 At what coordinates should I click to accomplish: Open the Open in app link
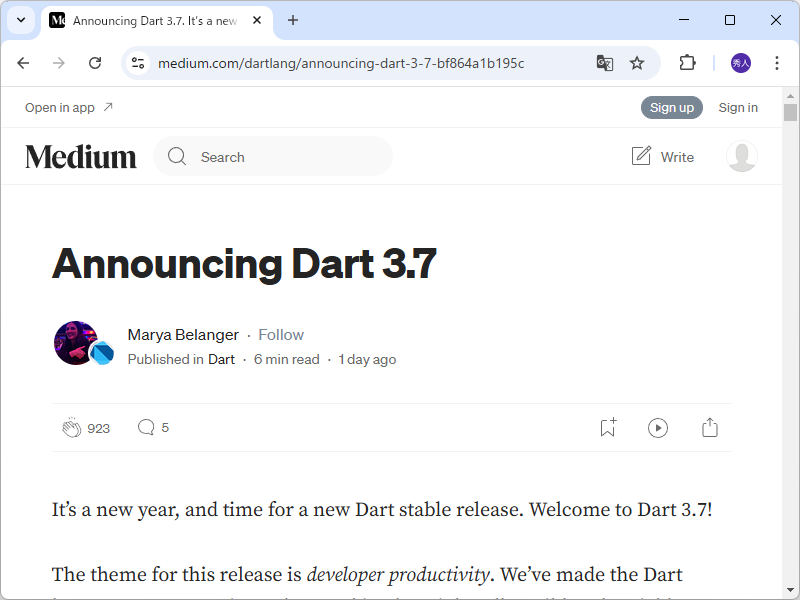60,107
